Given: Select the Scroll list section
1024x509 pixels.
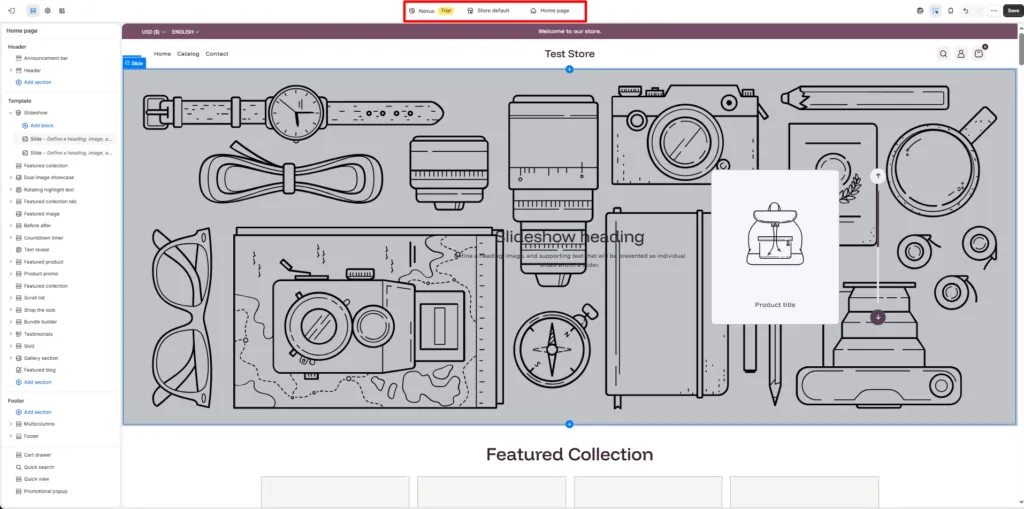Looking at the screenshot, I should [x=35, y=298].
